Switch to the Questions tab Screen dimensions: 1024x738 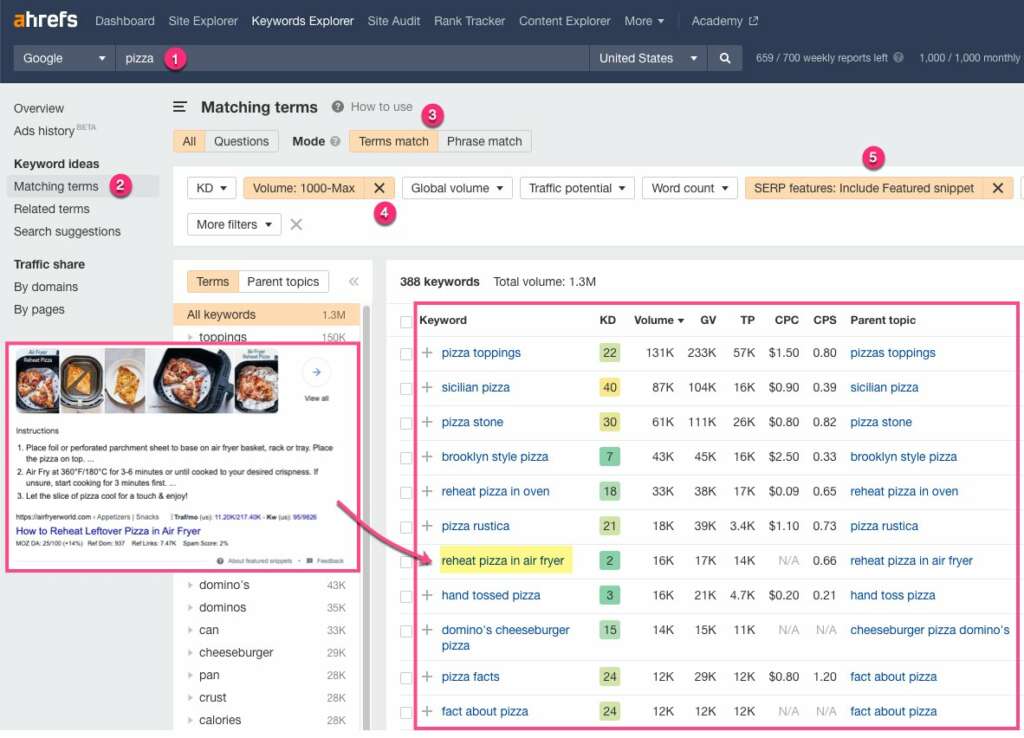241,141
